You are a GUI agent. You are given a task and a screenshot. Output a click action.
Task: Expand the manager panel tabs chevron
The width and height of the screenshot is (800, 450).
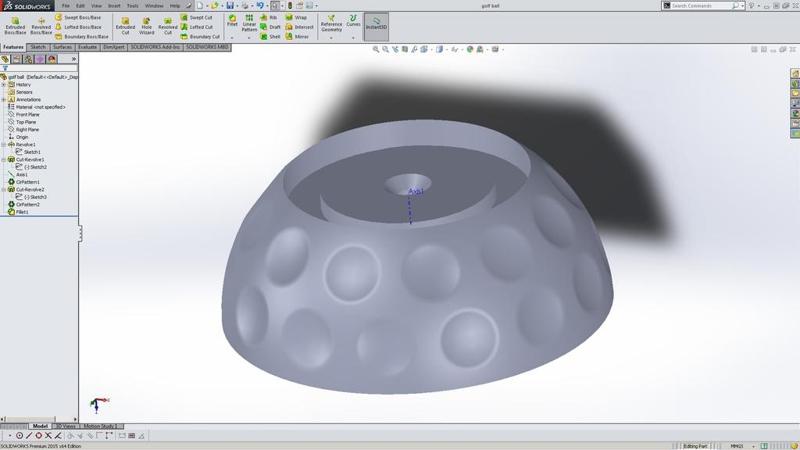[73, 59]
